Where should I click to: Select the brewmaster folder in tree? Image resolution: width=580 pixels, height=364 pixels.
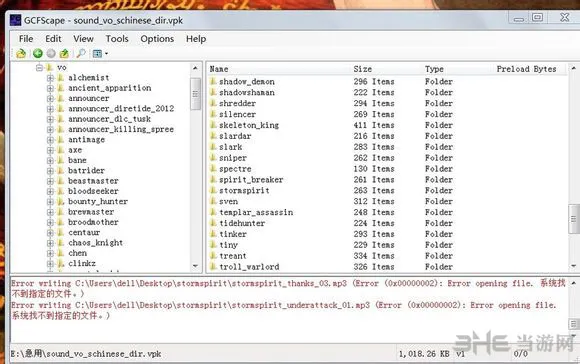coord(91,212)
